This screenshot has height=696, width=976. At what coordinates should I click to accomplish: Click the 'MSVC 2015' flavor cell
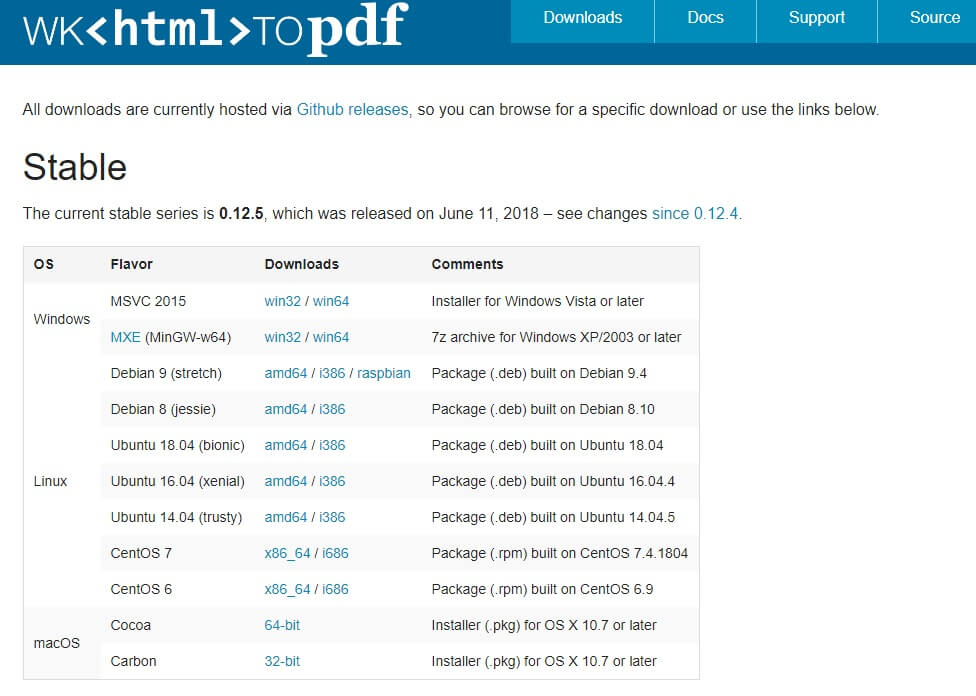[148, 301]
